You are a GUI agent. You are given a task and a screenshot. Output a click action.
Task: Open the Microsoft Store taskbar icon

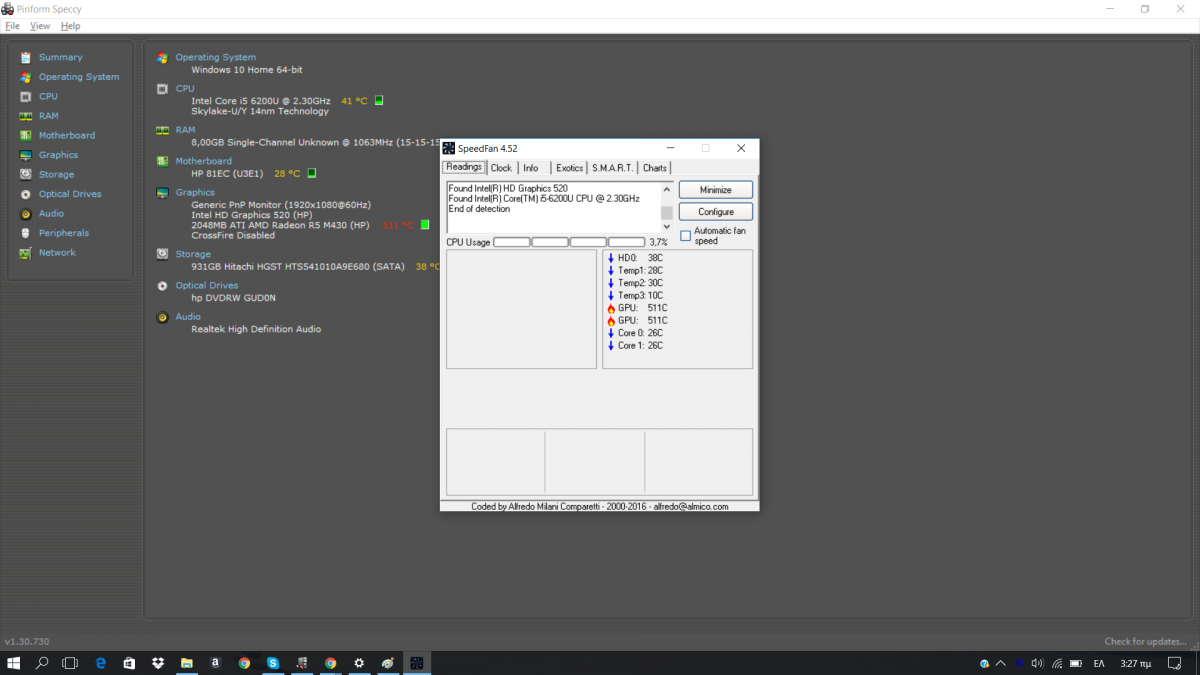click(x=129, y=663)
